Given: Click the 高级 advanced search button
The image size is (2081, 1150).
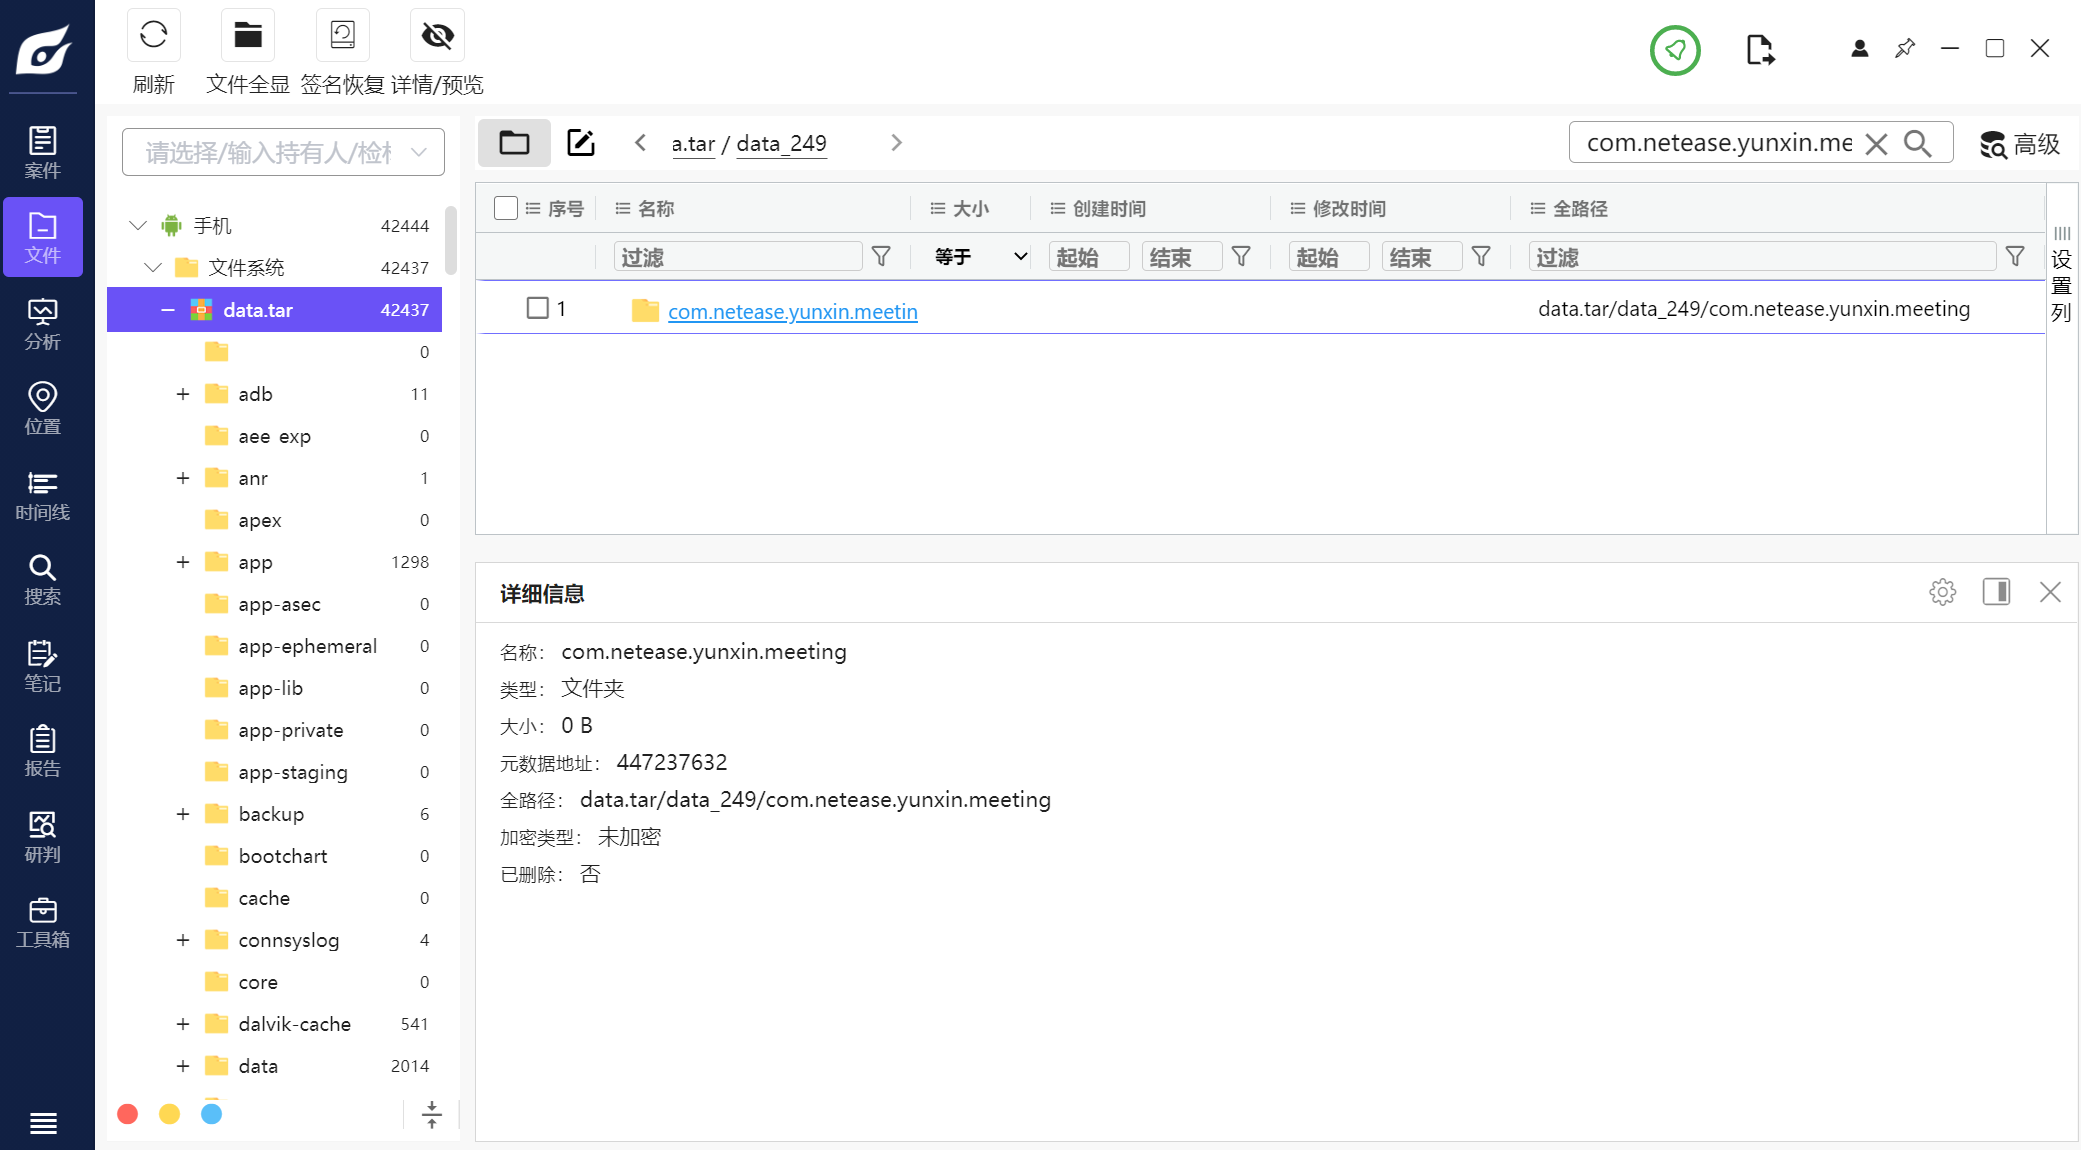Looking at the screenshot, I should (2019, 144).
